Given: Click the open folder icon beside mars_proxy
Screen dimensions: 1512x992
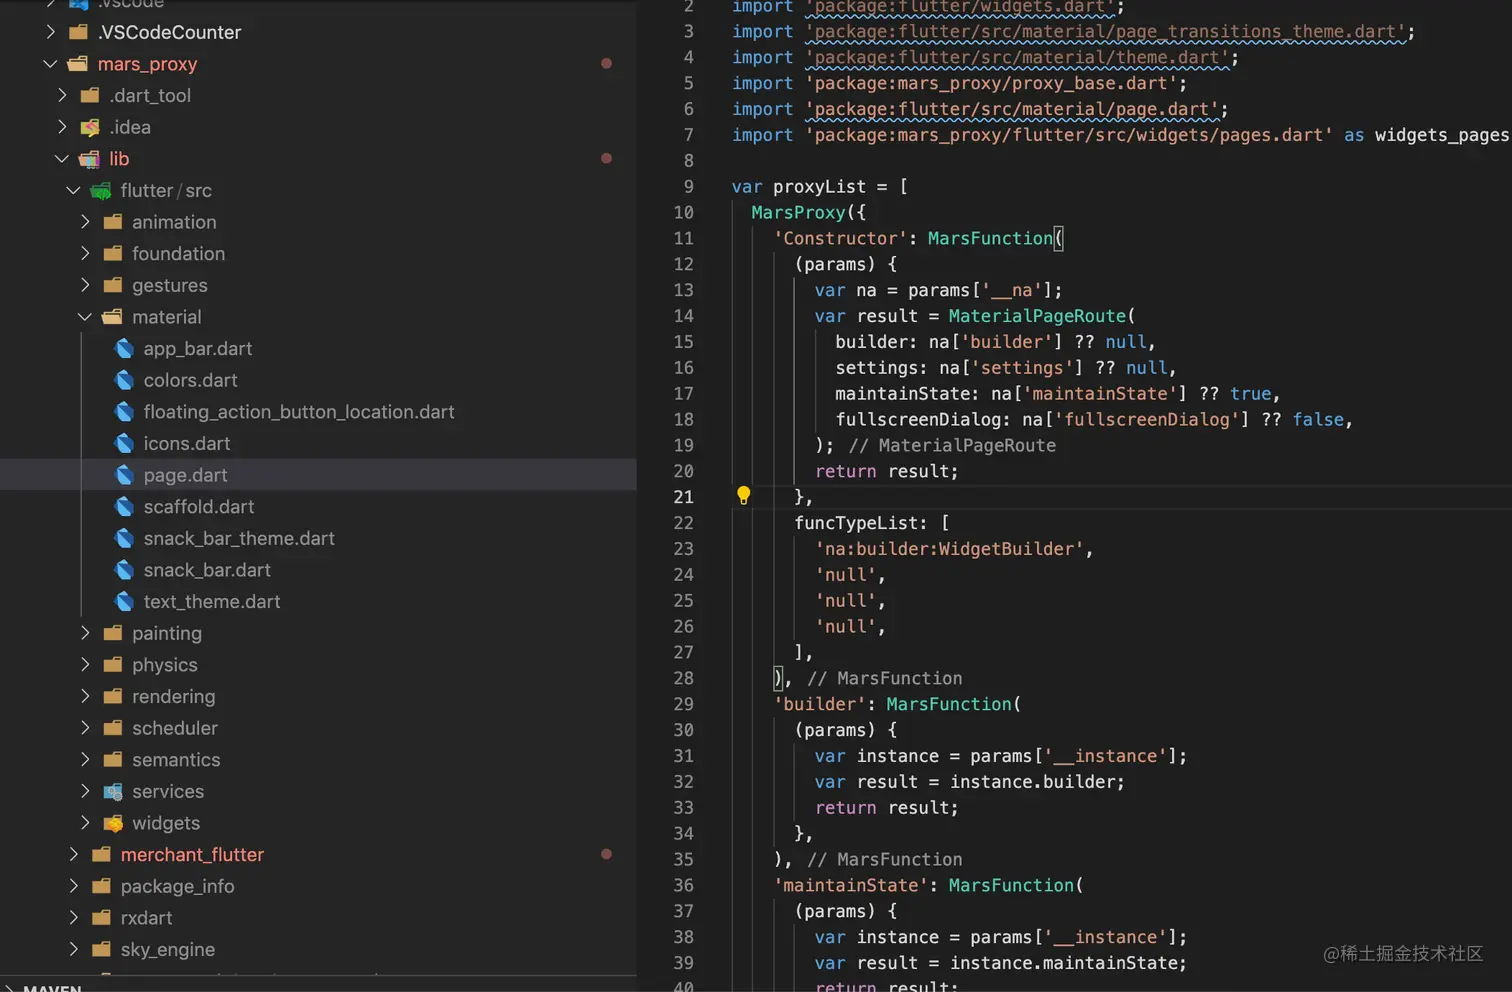Looking at the screenshot, I should [x=78, y=64].
